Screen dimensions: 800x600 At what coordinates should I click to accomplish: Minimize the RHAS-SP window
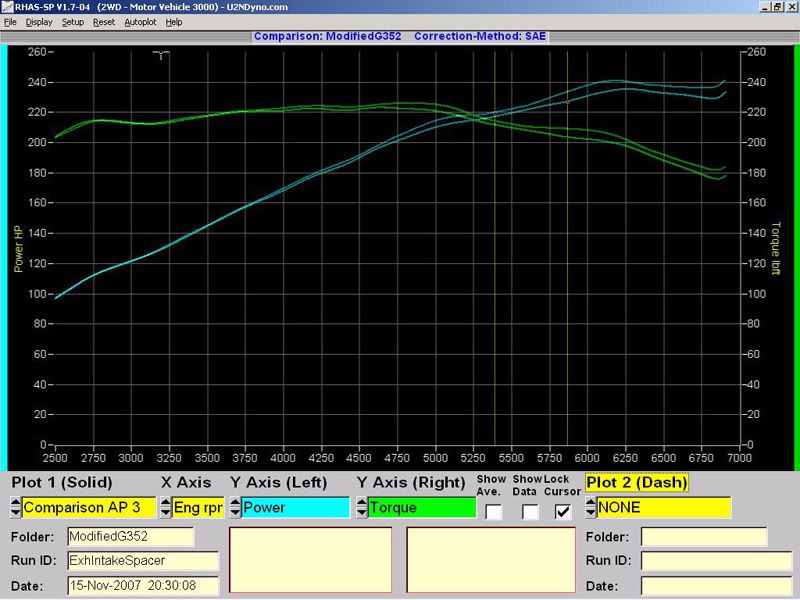point(765,6)
